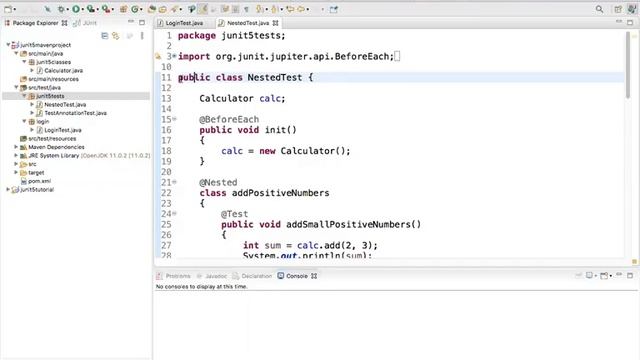This screenshot has width=640, height=360.
Task: Toggle the Mark Occurrences highlighter icon
Action: coord(203,9)
